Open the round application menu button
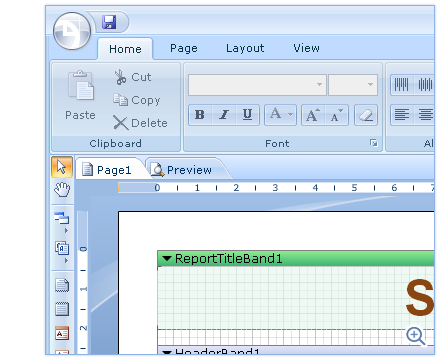The height and width of the screenshot is (360, 440). click(72, 31)
